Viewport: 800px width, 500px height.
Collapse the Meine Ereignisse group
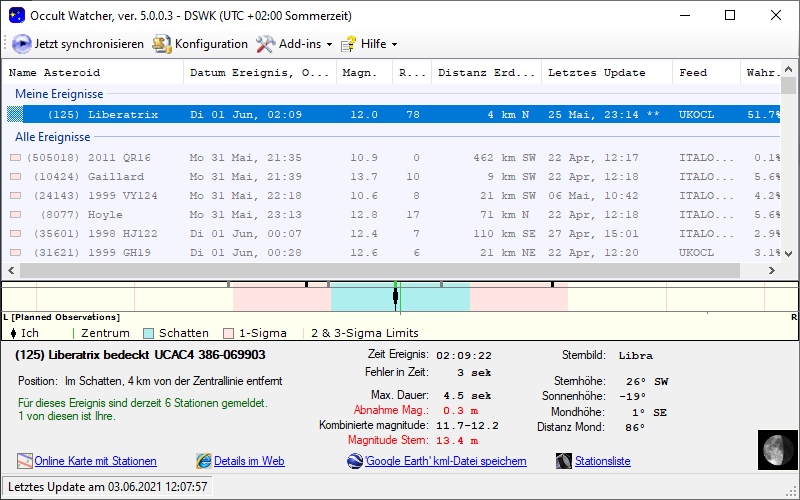click(58, 93)
